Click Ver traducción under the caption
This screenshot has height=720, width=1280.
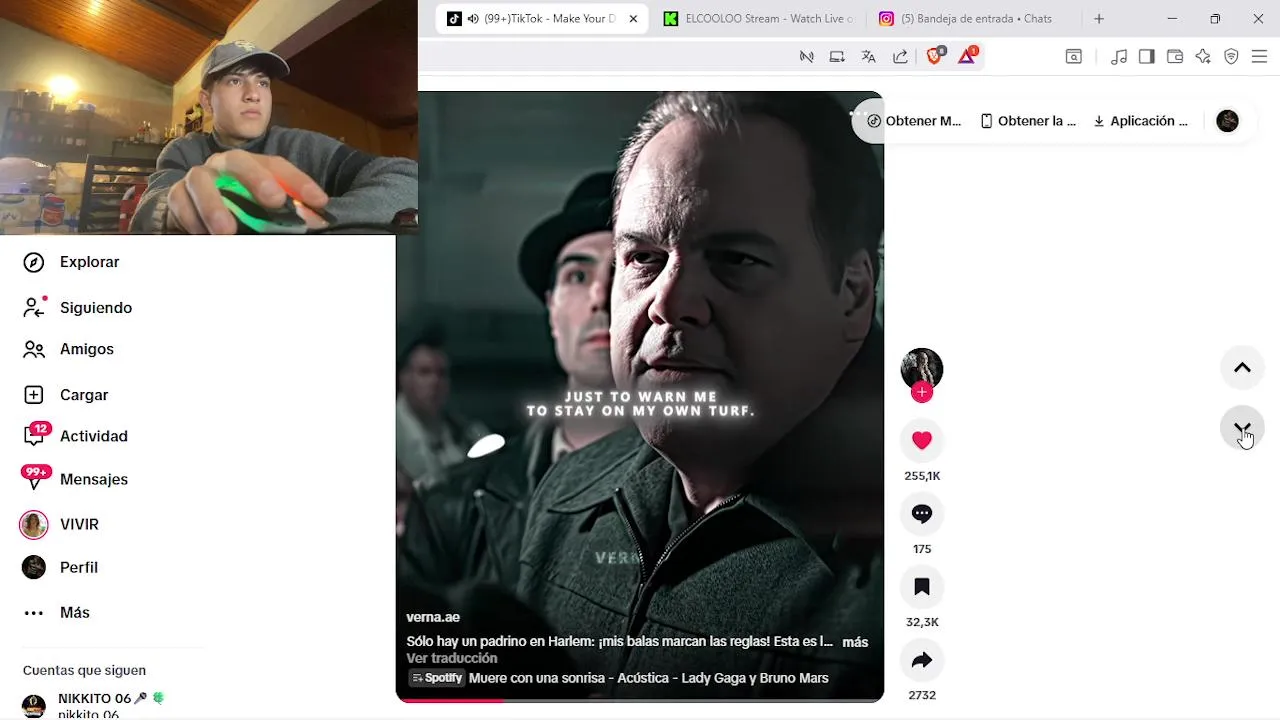(452, 658)
